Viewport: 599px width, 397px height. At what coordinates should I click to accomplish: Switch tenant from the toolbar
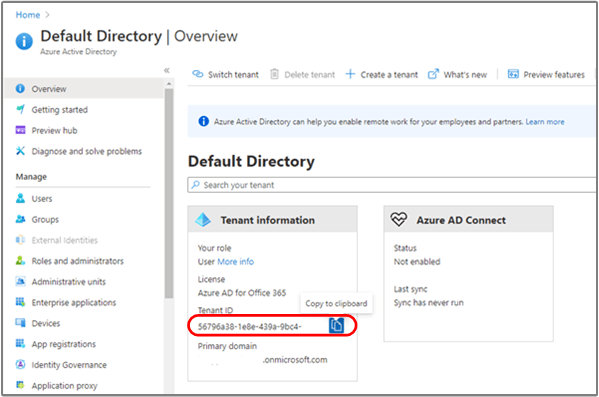coord(225,75)
